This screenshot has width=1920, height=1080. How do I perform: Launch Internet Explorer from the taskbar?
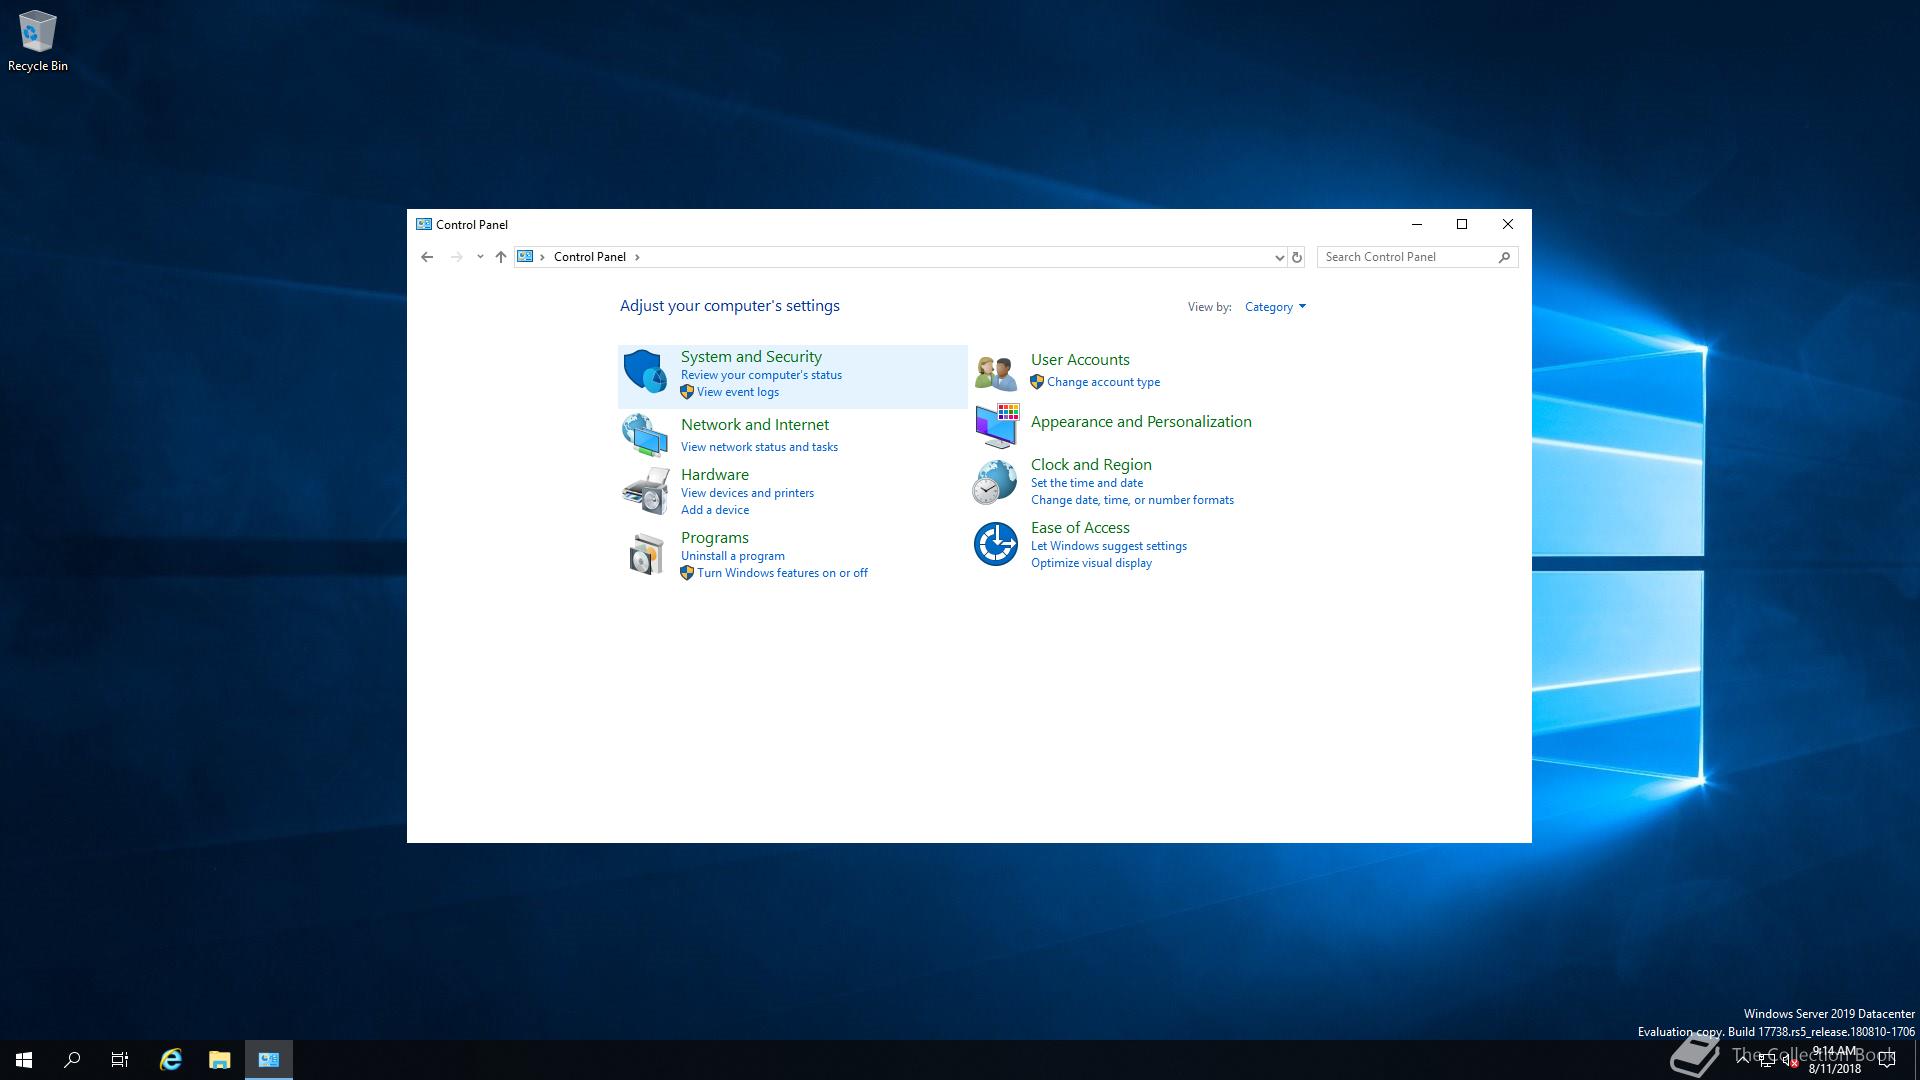pos(171,1060)
